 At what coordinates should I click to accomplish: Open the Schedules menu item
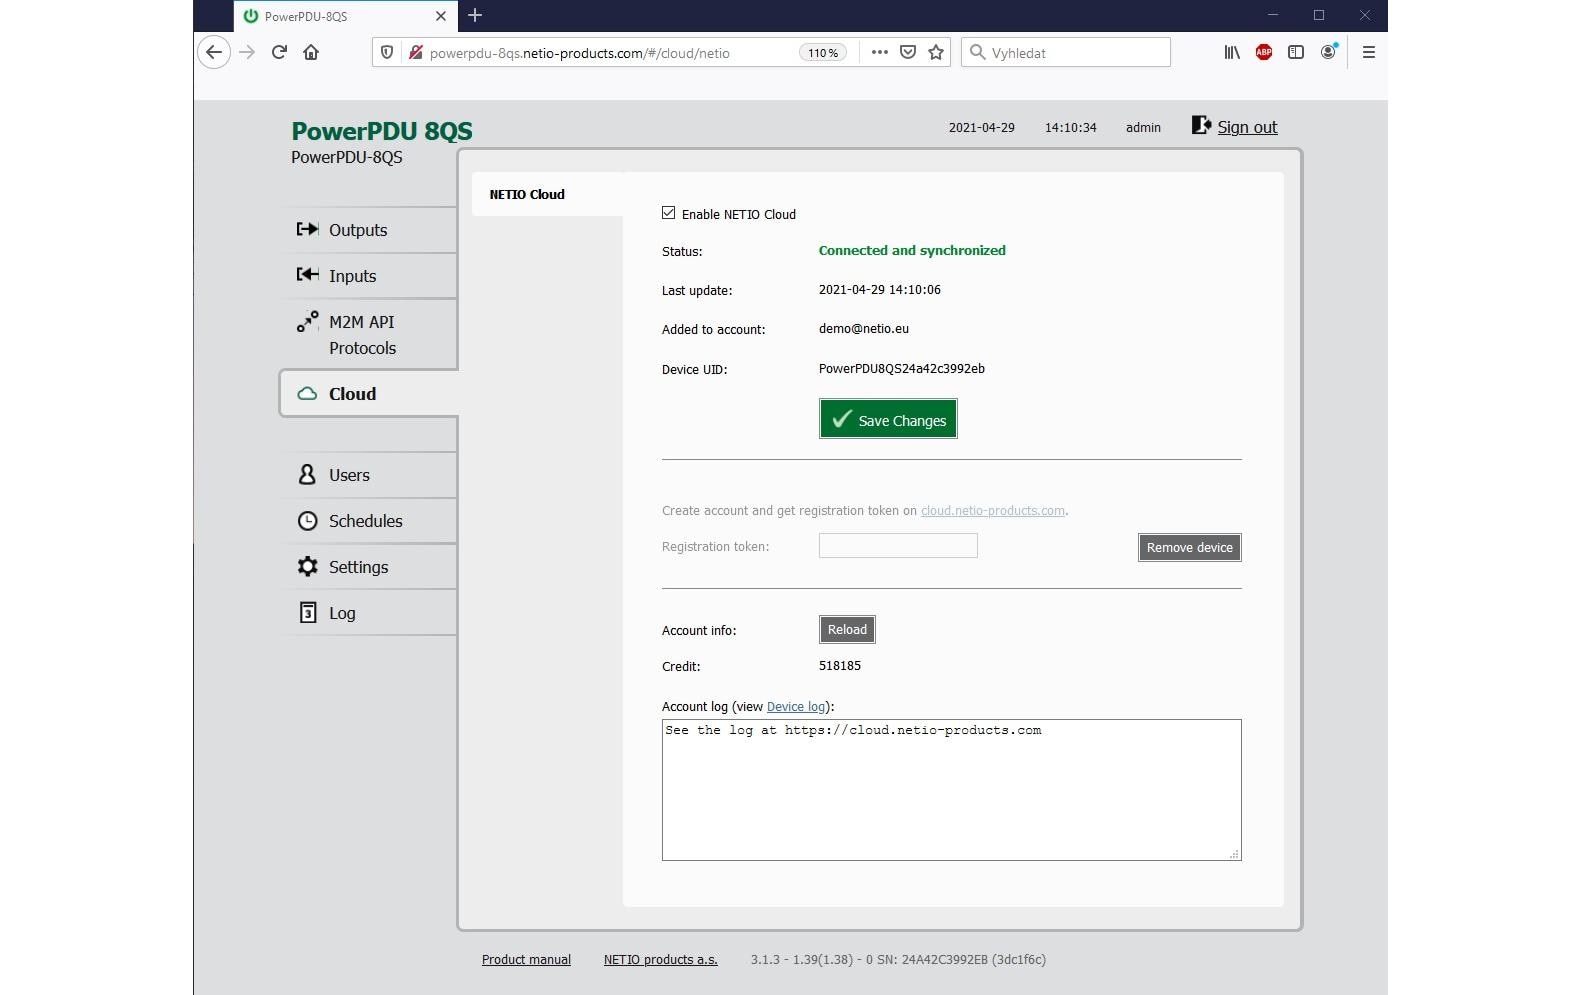click(368, 521)
